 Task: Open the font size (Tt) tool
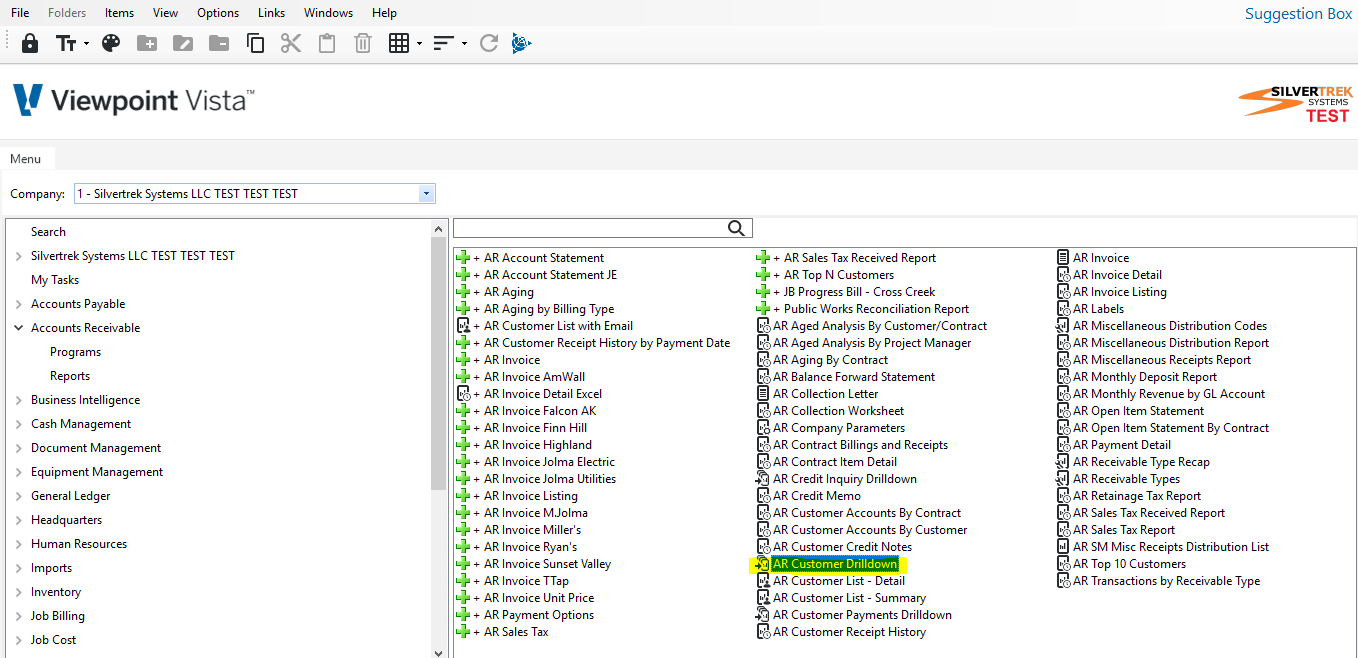point(66,43)
